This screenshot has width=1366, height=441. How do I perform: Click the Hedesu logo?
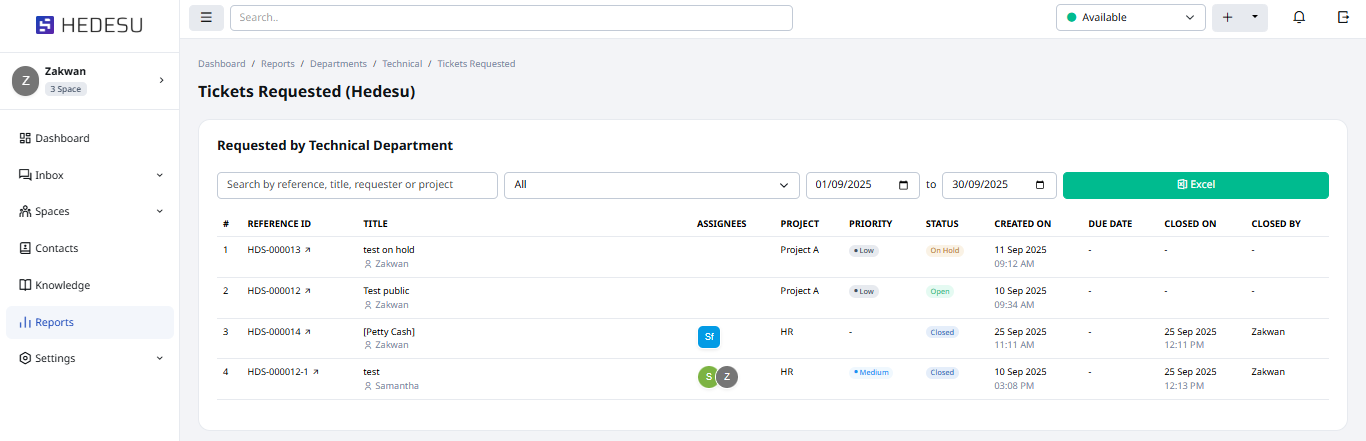pos(89,25)
